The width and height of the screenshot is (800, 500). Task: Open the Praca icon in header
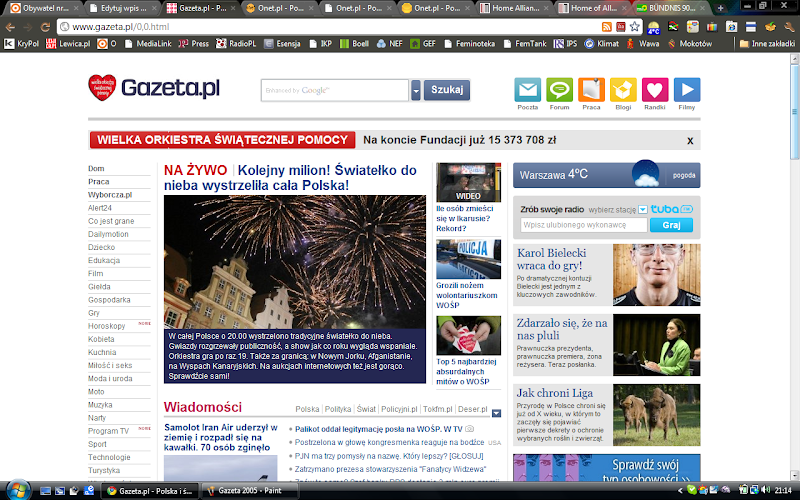pyautogui.click(x=591, y=90)
